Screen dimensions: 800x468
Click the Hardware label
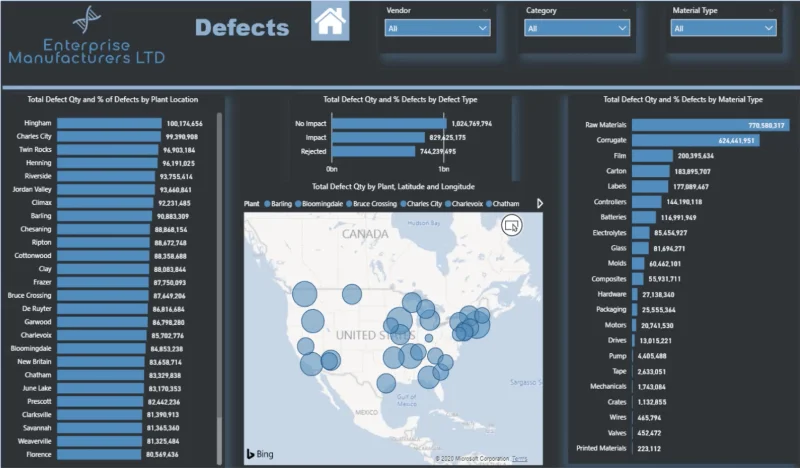[x=612, y=294]
